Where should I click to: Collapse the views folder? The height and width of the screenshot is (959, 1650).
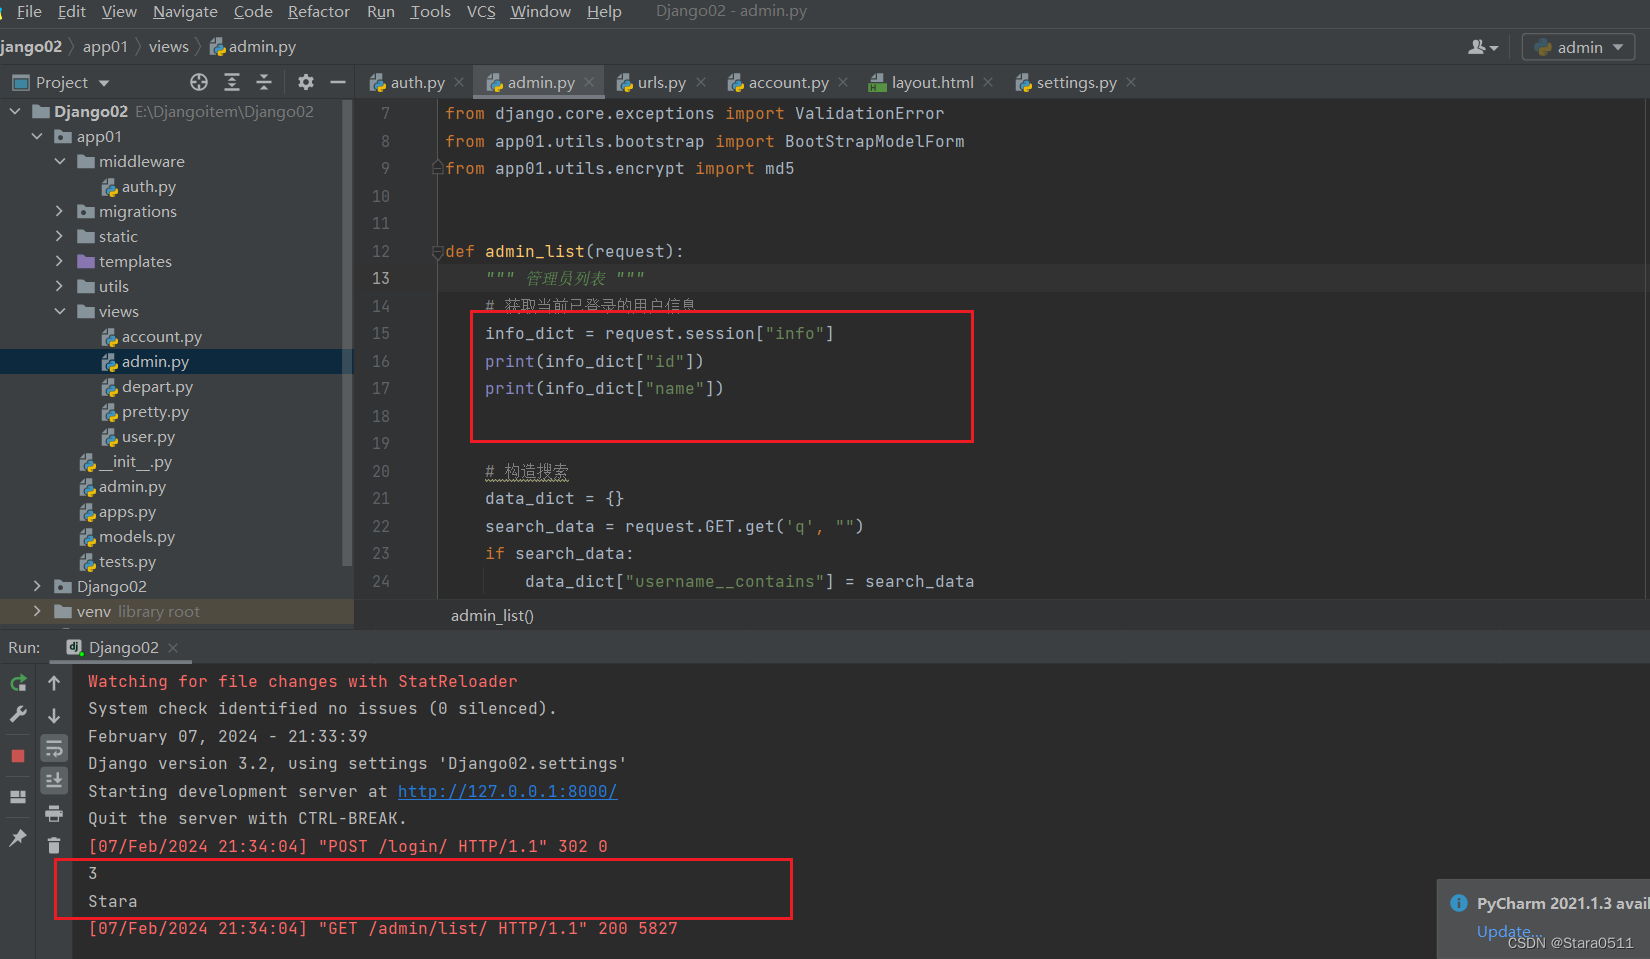[59, 311]
